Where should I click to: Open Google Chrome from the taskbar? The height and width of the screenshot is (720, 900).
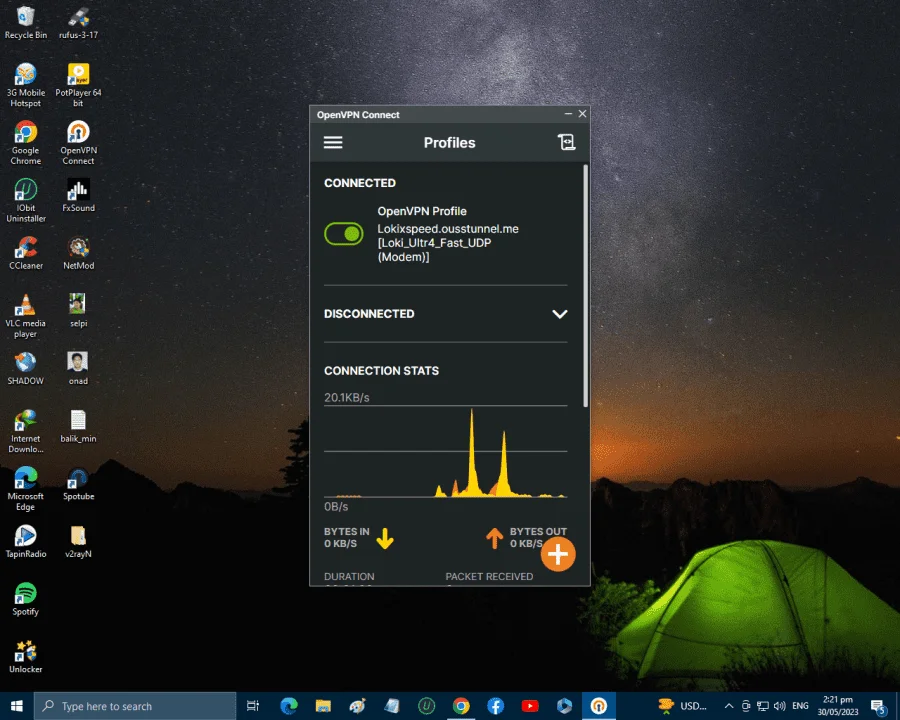tap(461, 706)
